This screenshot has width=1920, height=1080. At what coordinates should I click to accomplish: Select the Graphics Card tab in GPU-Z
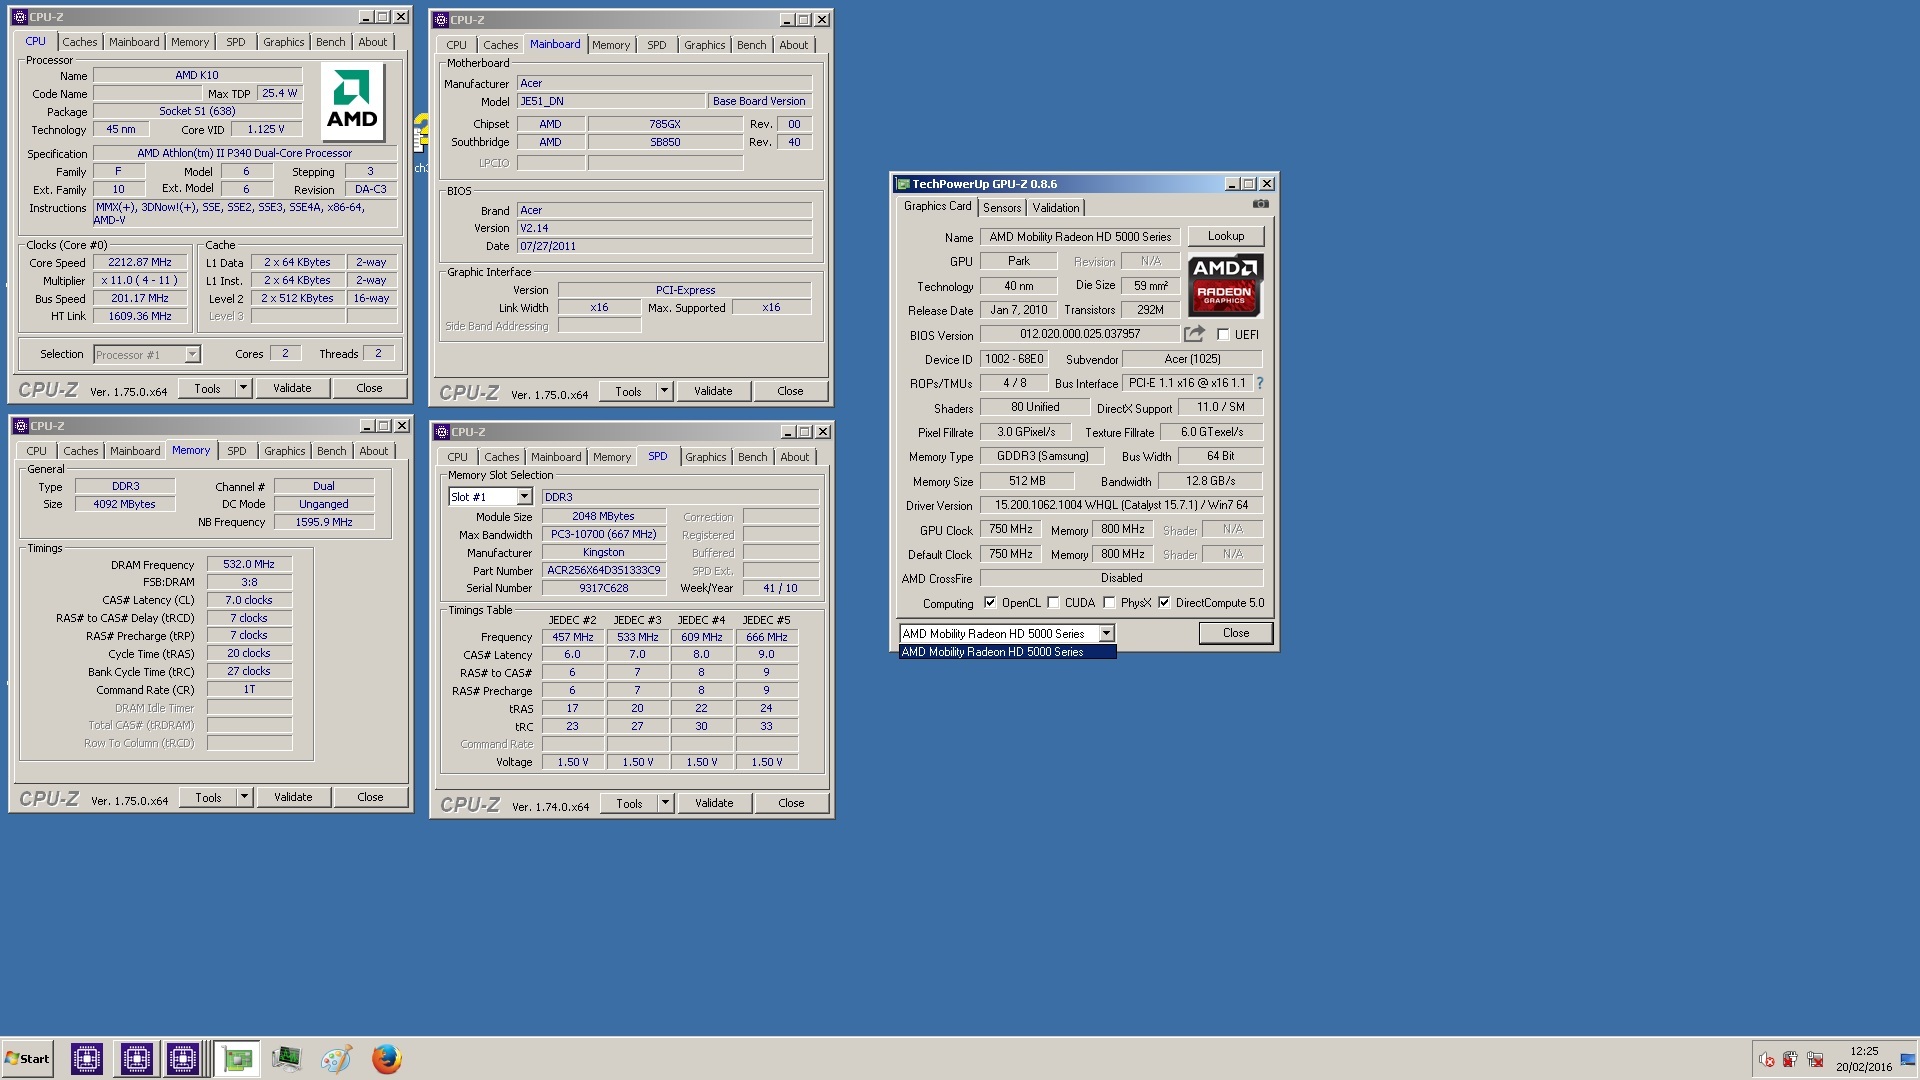click(937, 206)
